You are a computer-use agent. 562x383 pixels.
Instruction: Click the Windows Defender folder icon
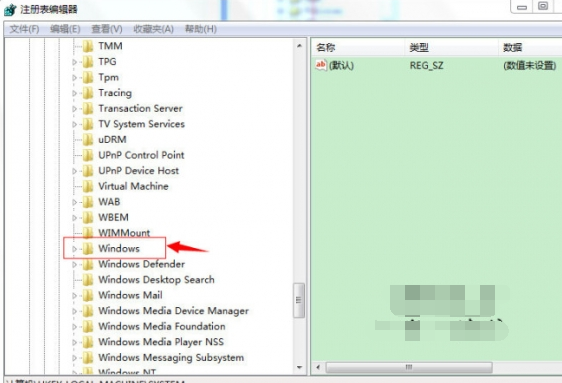(88, 264)
